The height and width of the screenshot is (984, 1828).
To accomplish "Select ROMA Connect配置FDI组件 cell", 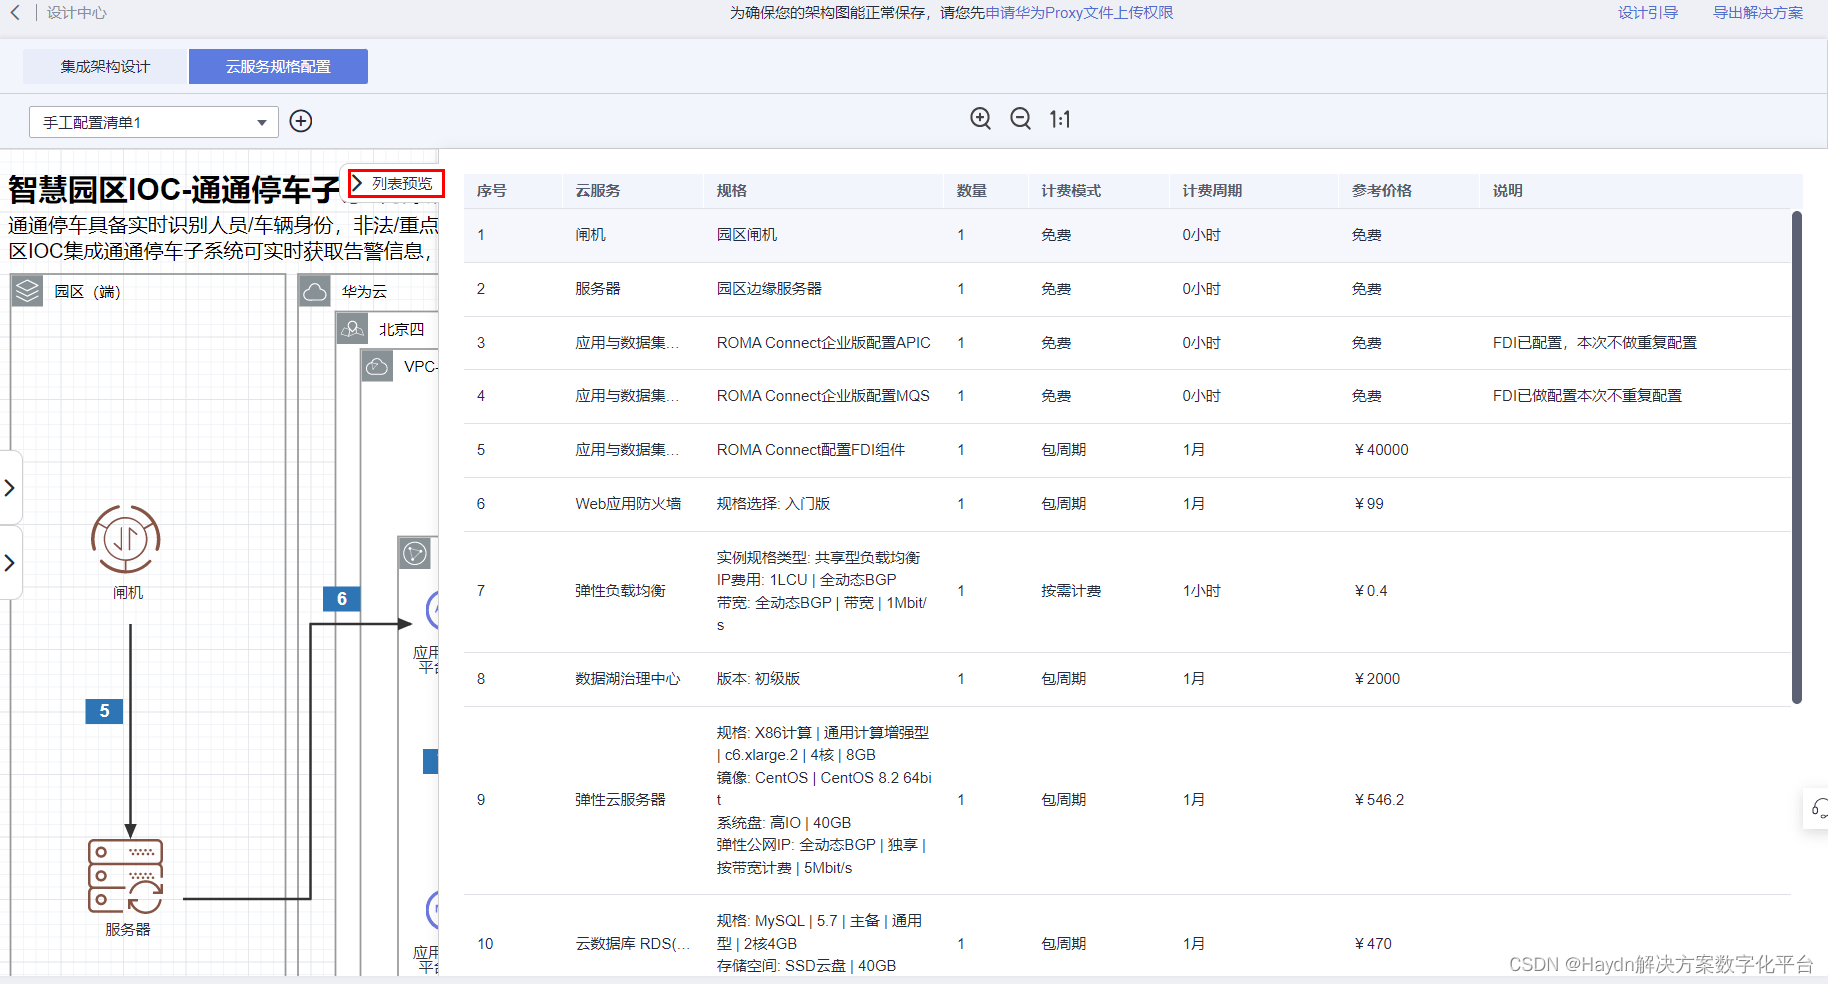I will (x=811, y=450).
